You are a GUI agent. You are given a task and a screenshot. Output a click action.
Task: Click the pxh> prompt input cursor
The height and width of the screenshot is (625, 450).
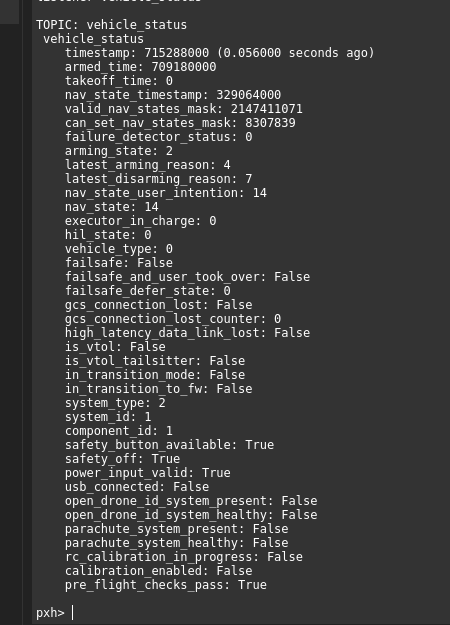(x=73, y=612)
